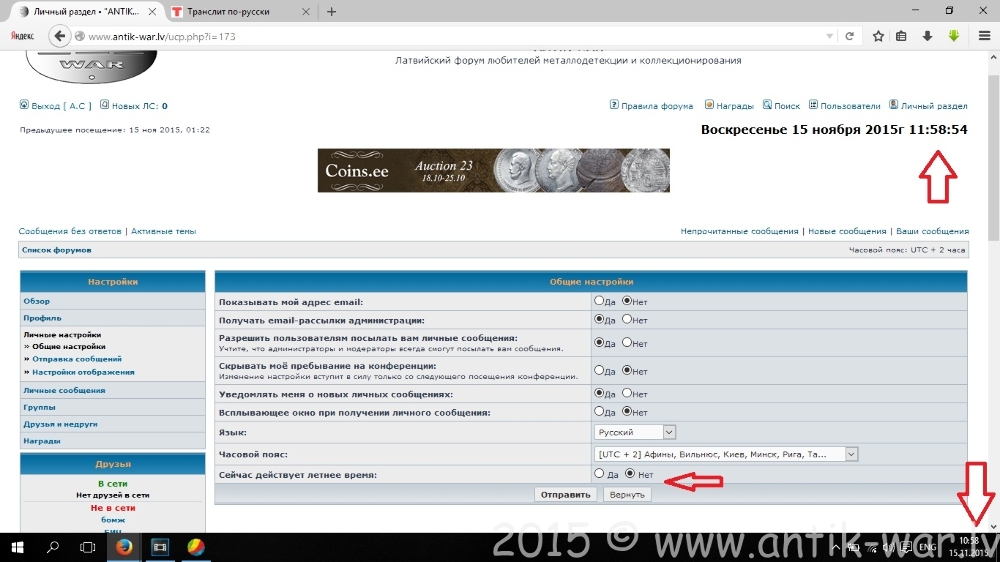Click the Награды medal icon

click(x=709, y=105)
